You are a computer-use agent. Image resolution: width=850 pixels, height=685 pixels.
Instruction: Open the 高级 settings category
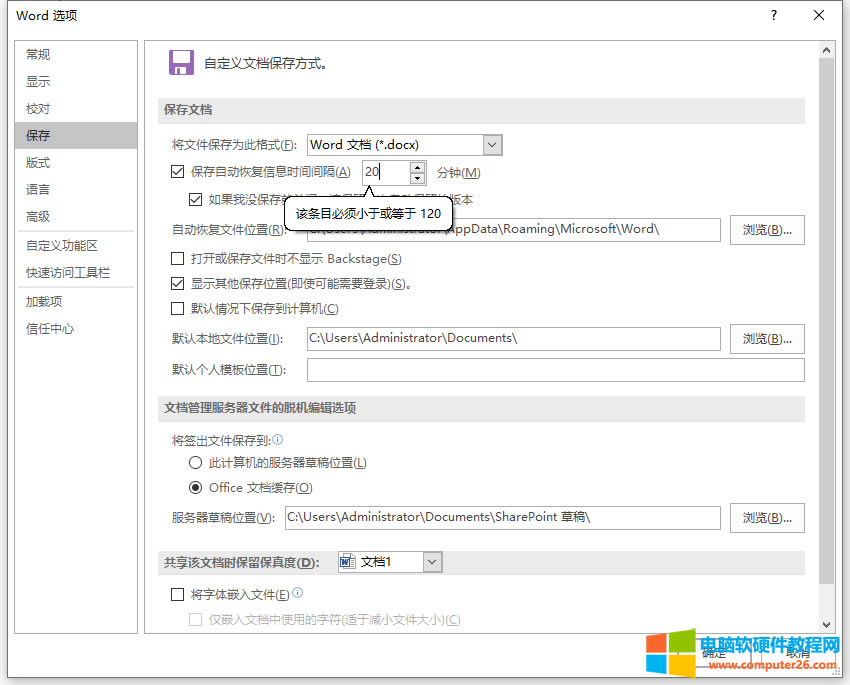[x=38, y=216]
